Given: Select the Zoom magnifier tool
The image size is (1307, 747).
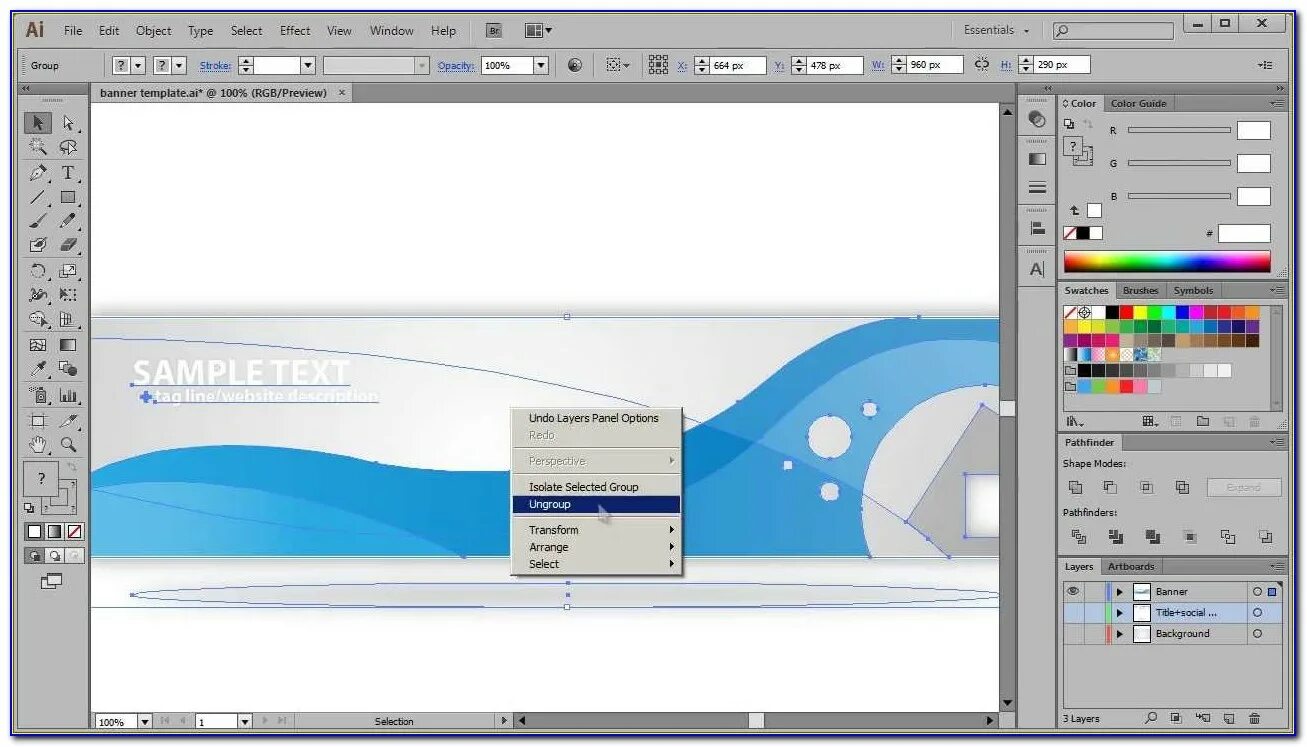Looking at the screenshot, I should pyautogui.click(x=68, y=444).
